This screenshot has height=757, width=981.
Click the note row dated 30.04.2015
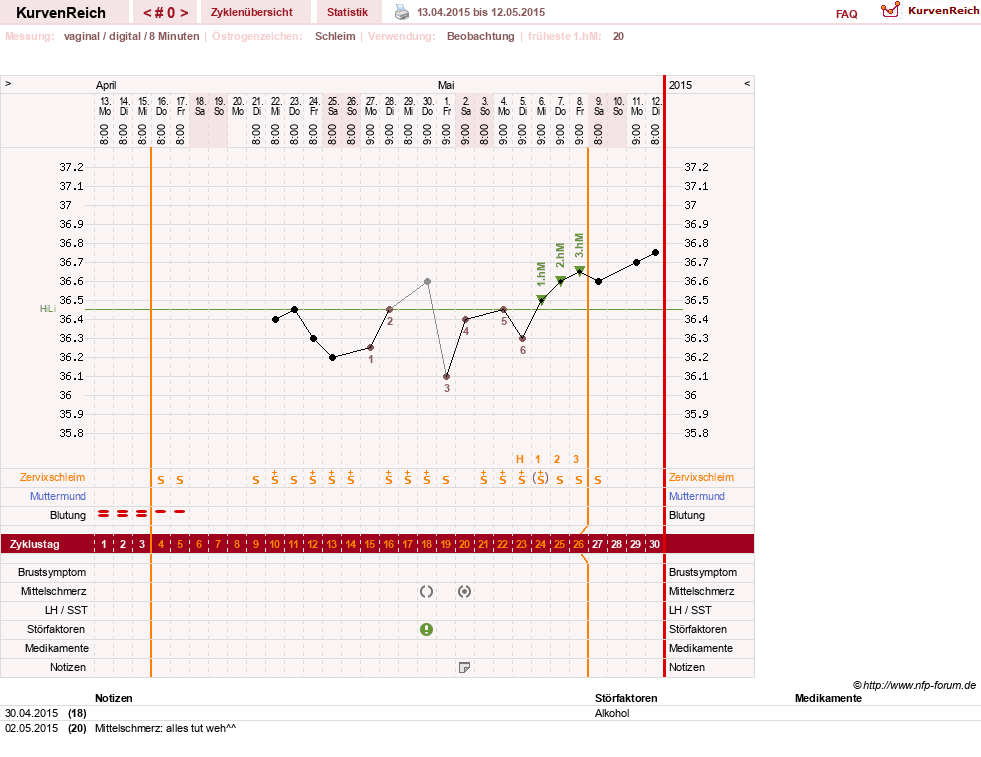point(490,713)
